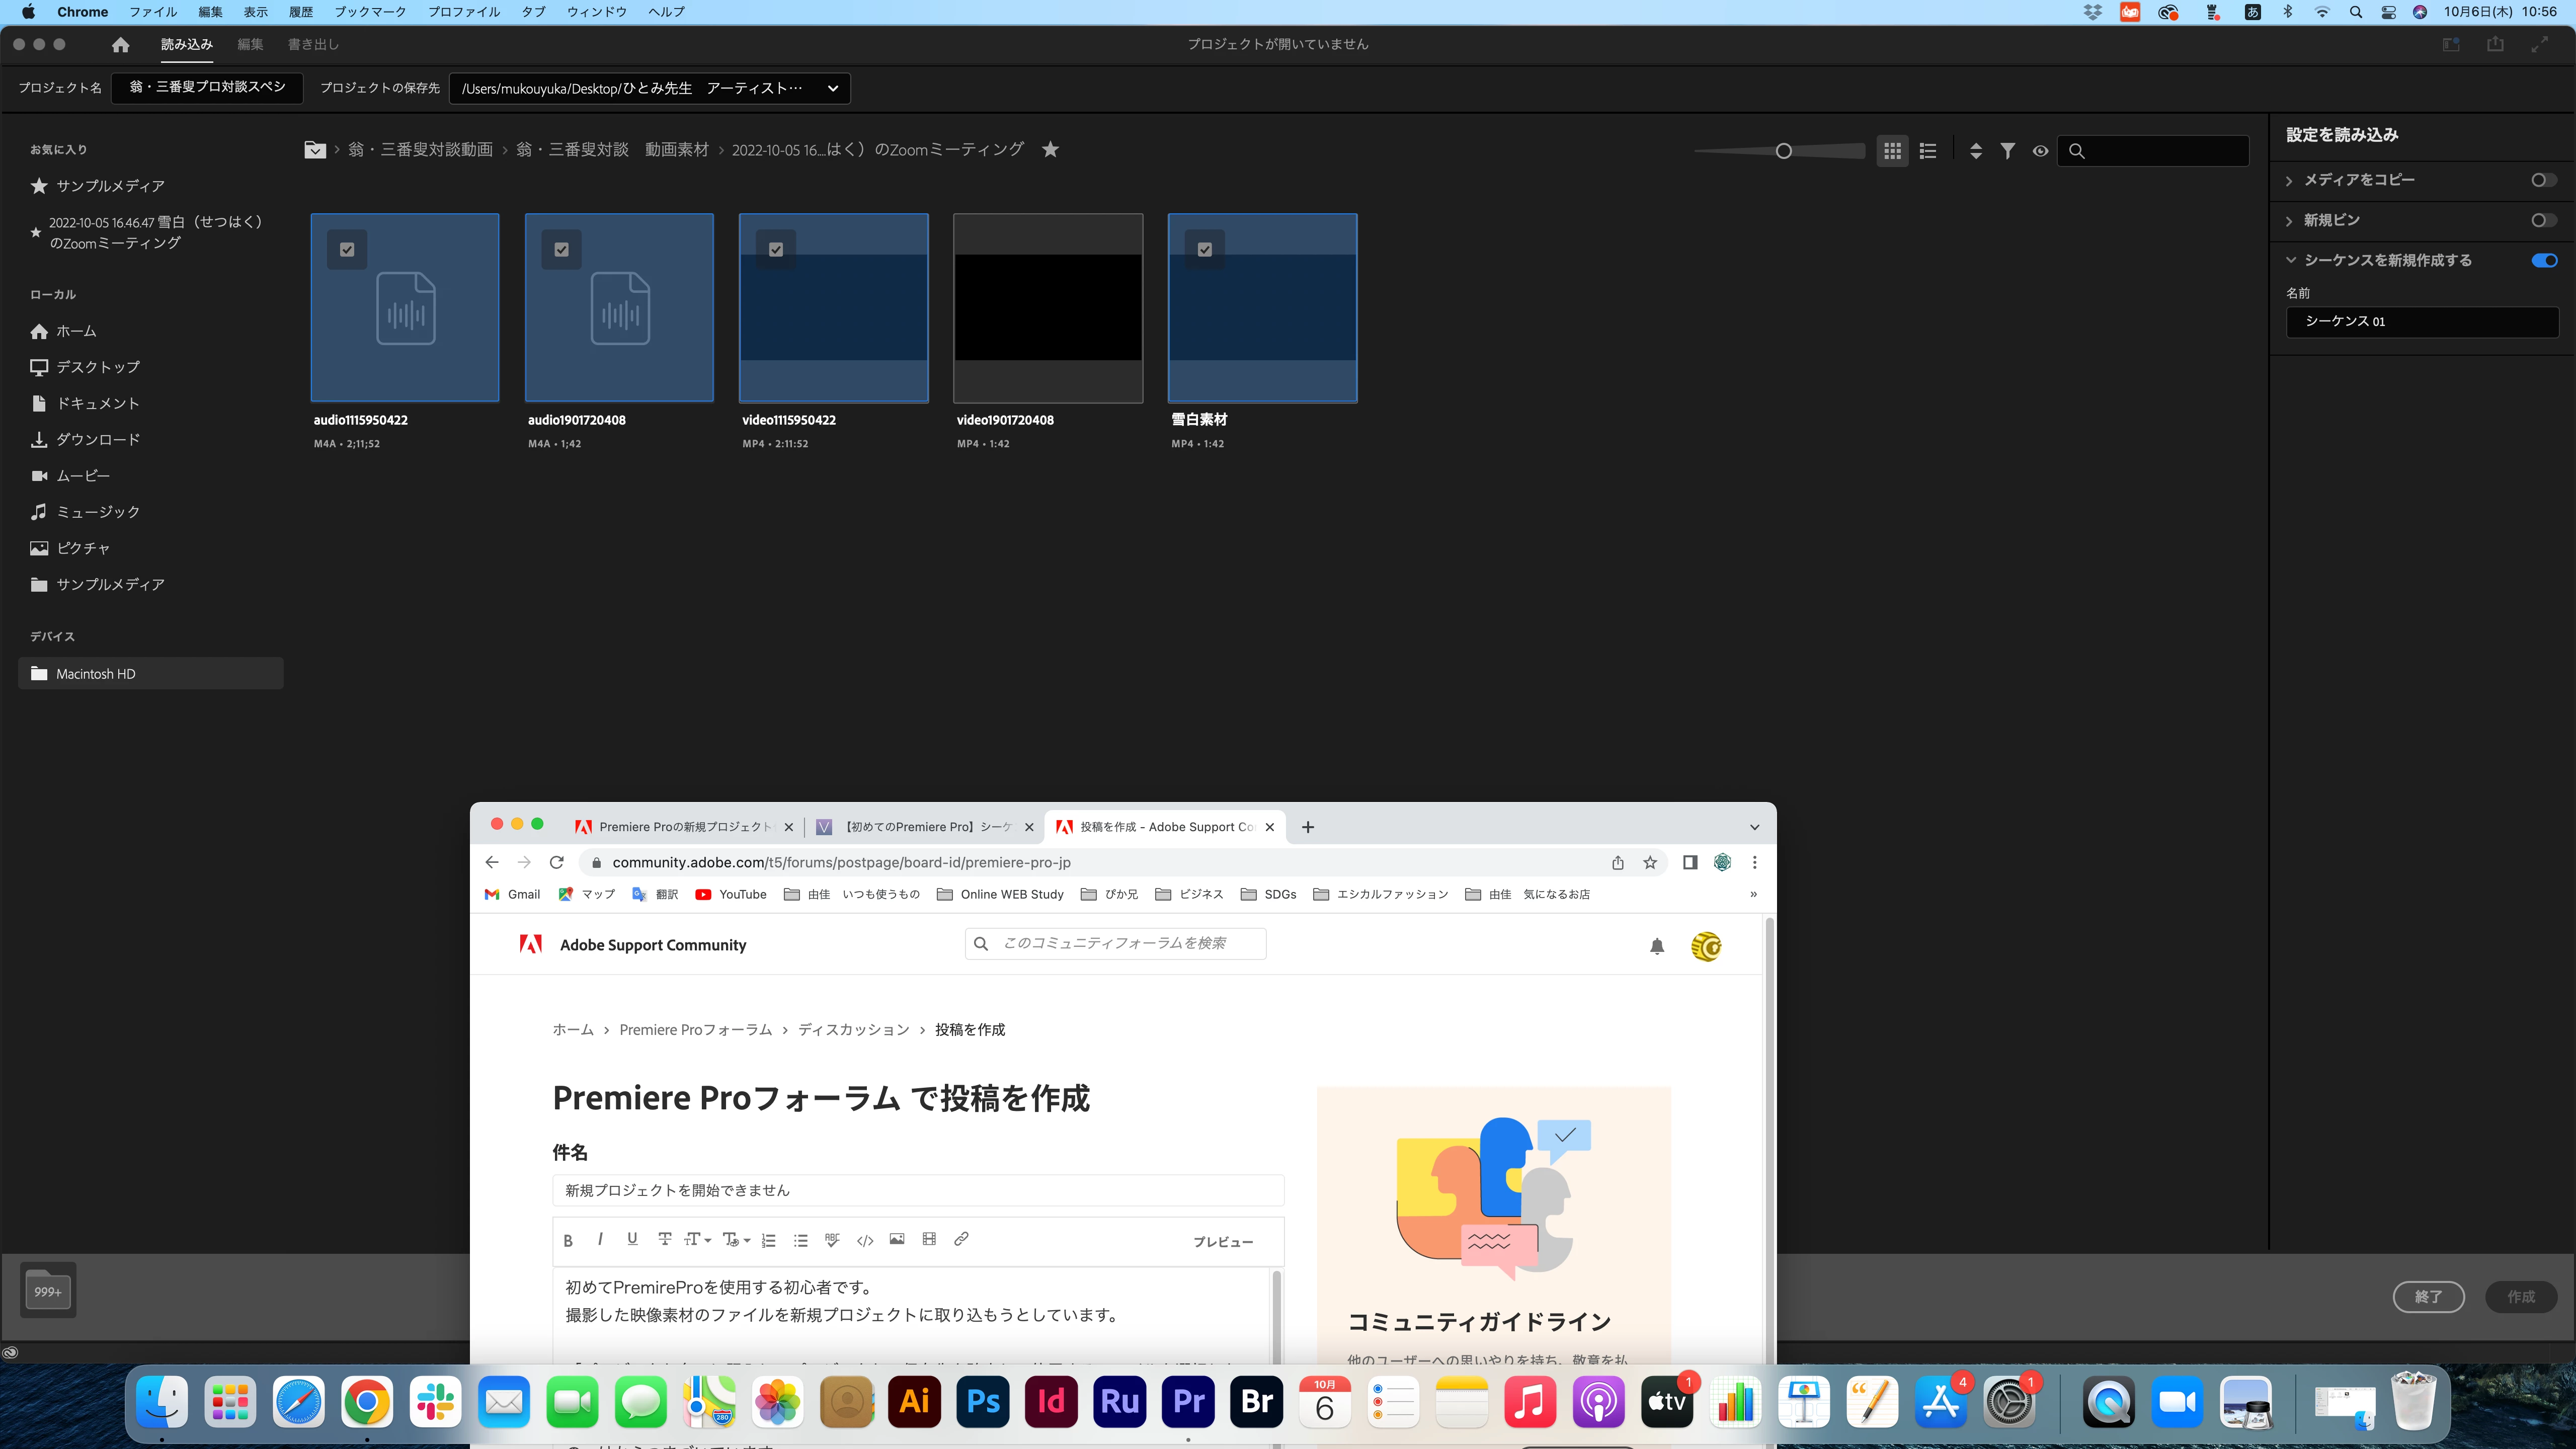This screenshot has width=2576, height=1449.
Task: Bookmark this page with the Chrome star
Action: coord(1650,862)
